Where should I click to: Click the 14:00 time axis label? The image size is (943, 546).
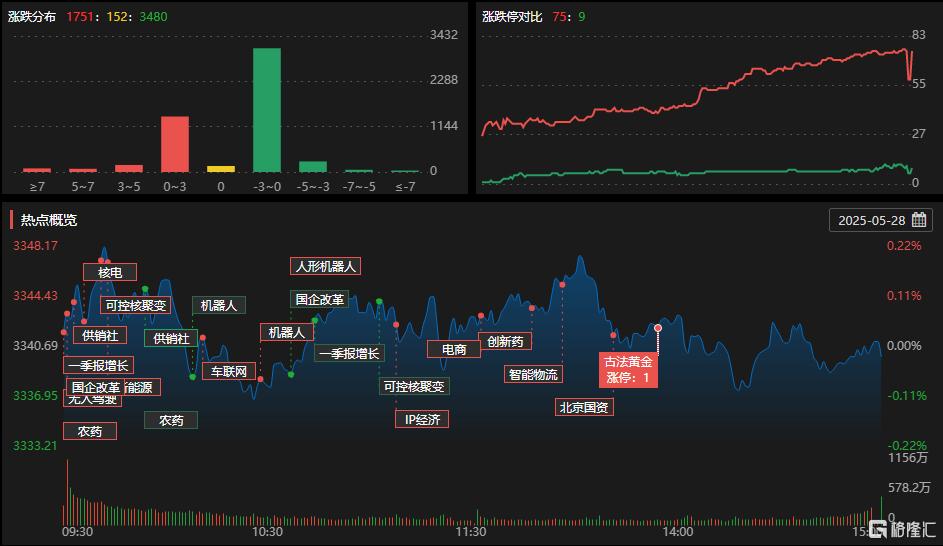tap(678, 532)
